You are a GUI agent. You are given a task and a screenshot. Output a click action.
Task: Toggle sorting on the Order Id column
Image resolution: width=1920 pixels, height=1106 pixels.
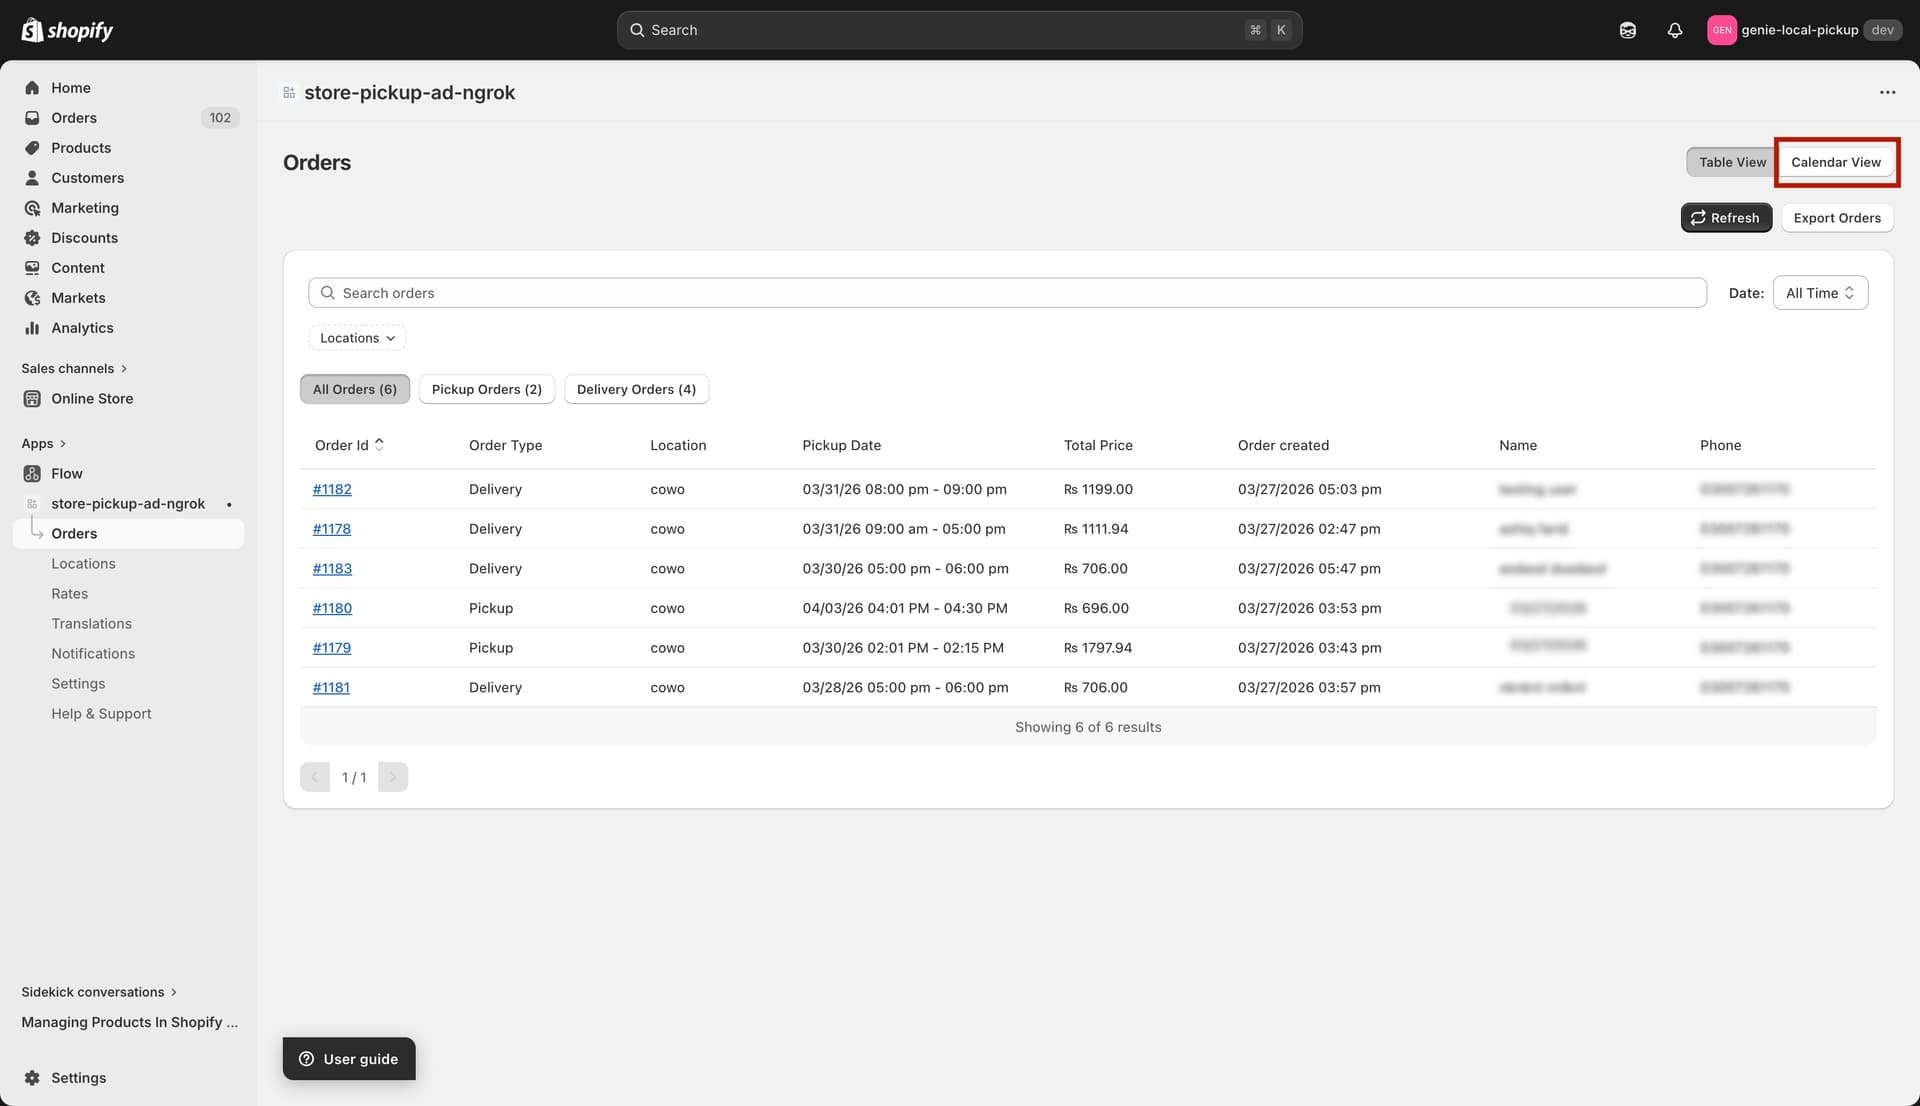pos(348,445)
